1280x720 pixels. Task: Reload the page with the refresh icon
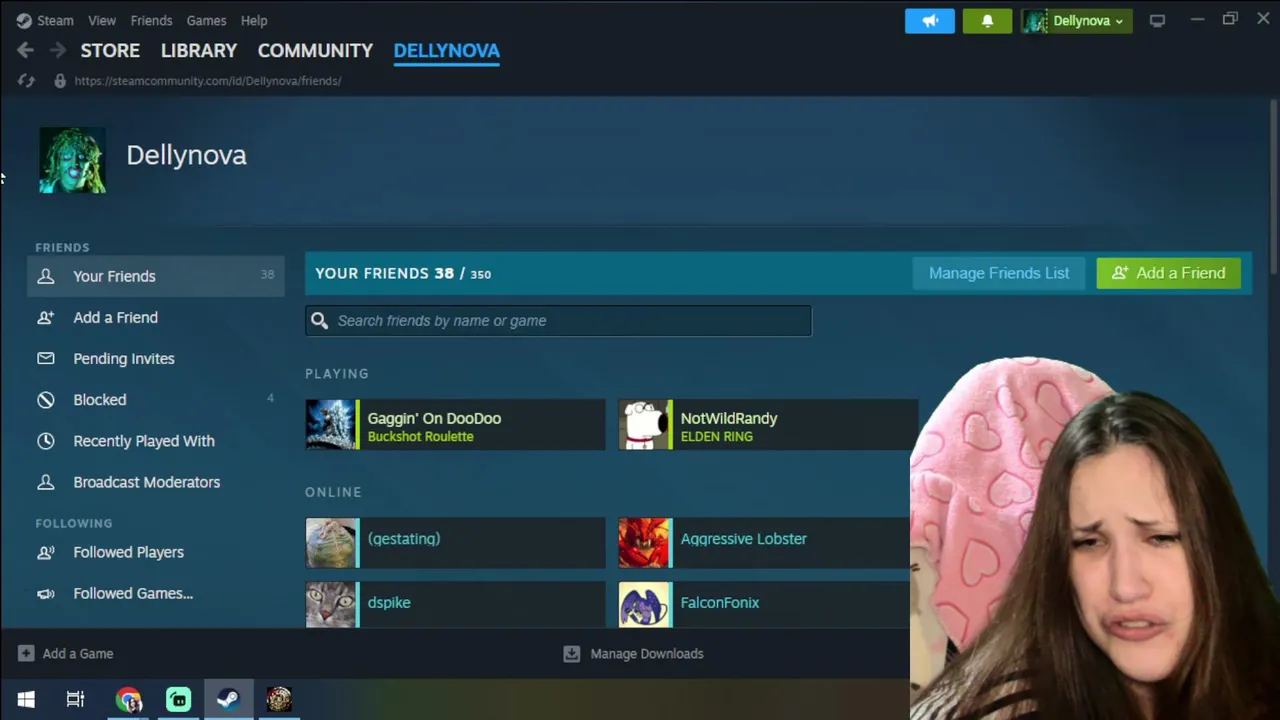point(26,81)
